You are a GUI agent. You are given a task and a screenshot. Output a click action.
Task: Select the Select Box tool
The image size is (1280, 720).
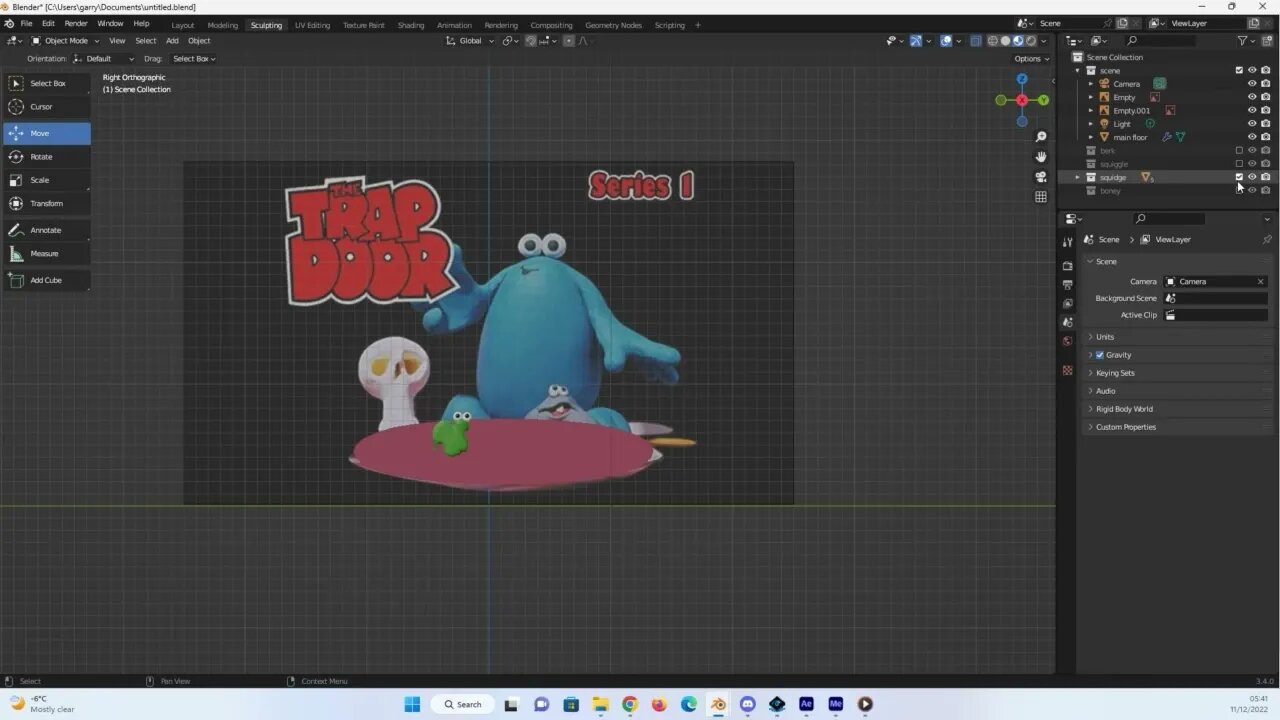(47, 83)
